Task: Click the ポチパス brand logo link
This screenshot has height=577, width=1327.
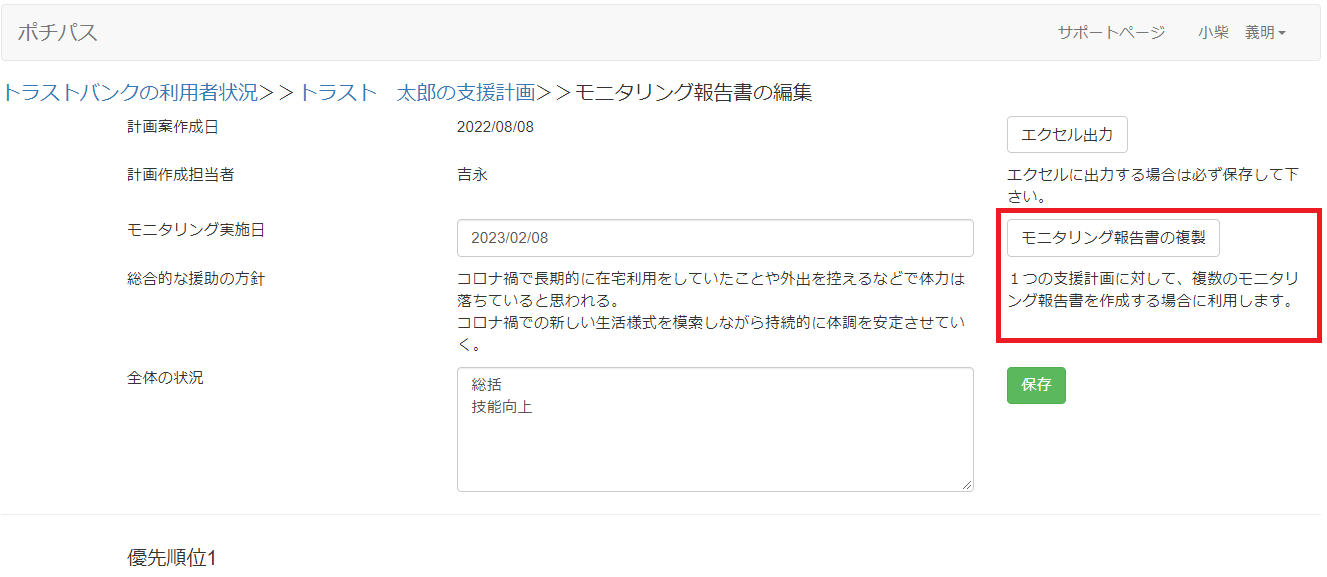Action: pos(58,32)
